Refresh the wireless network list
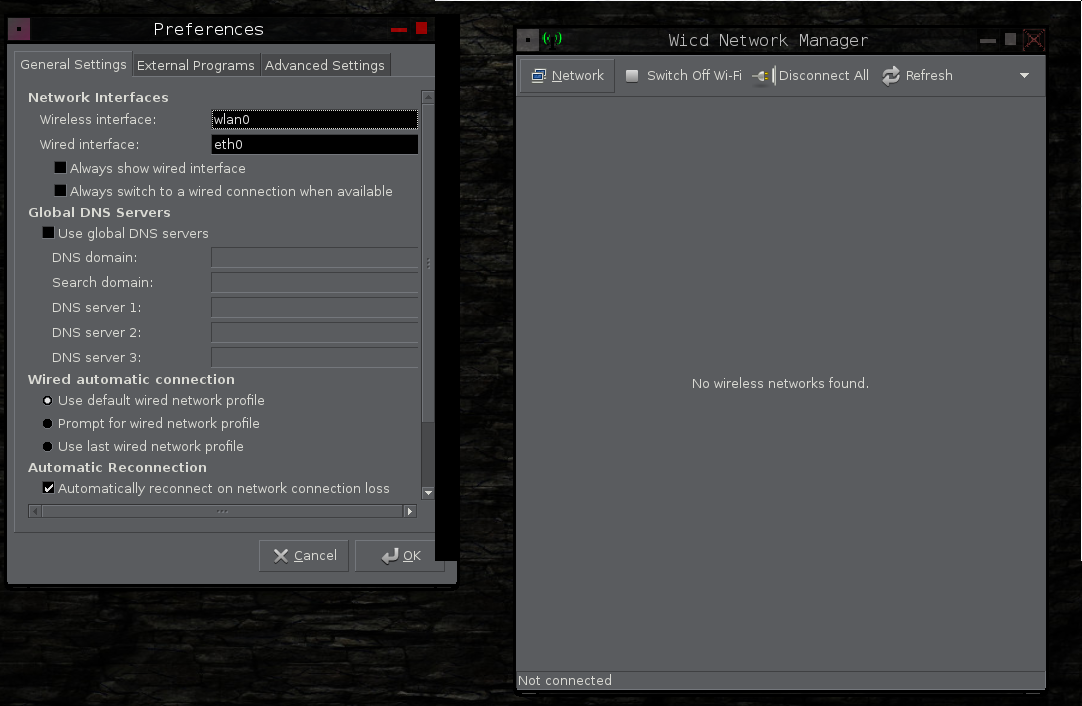This screenshot has width=1082, height=706. [x=917, y=75]
